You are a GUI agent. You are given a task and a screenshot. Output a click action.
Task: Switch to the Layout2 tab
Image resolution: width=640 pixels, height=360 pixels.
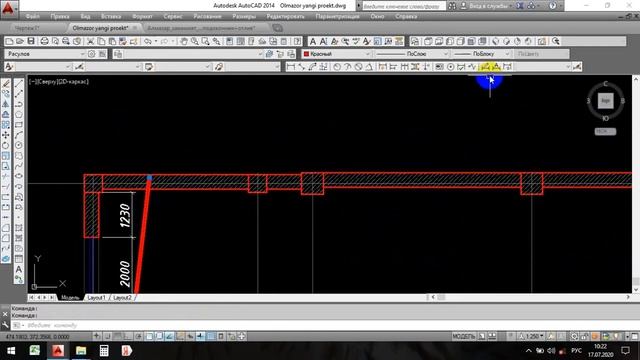click(122, 298)
